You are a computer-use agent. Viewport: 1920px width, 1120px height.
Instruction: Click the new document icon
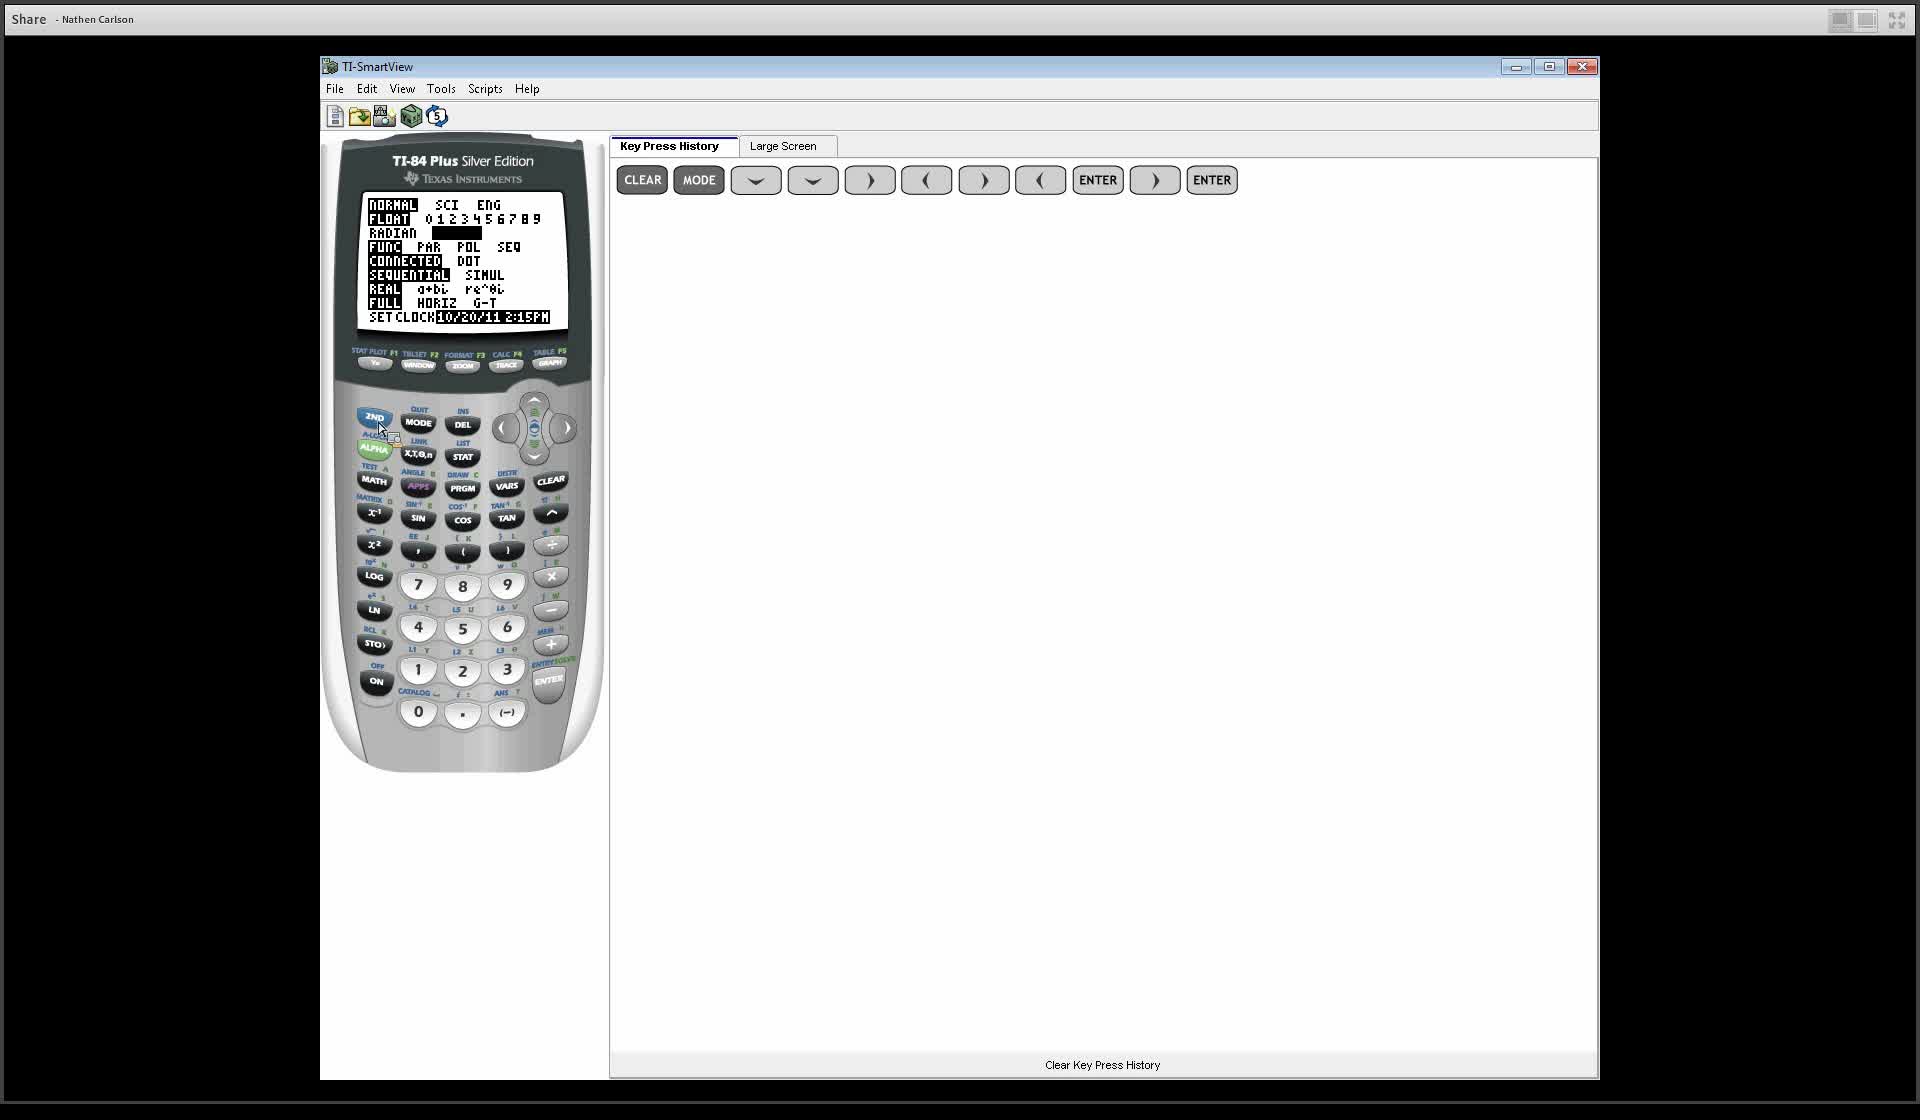pos(335,116)
